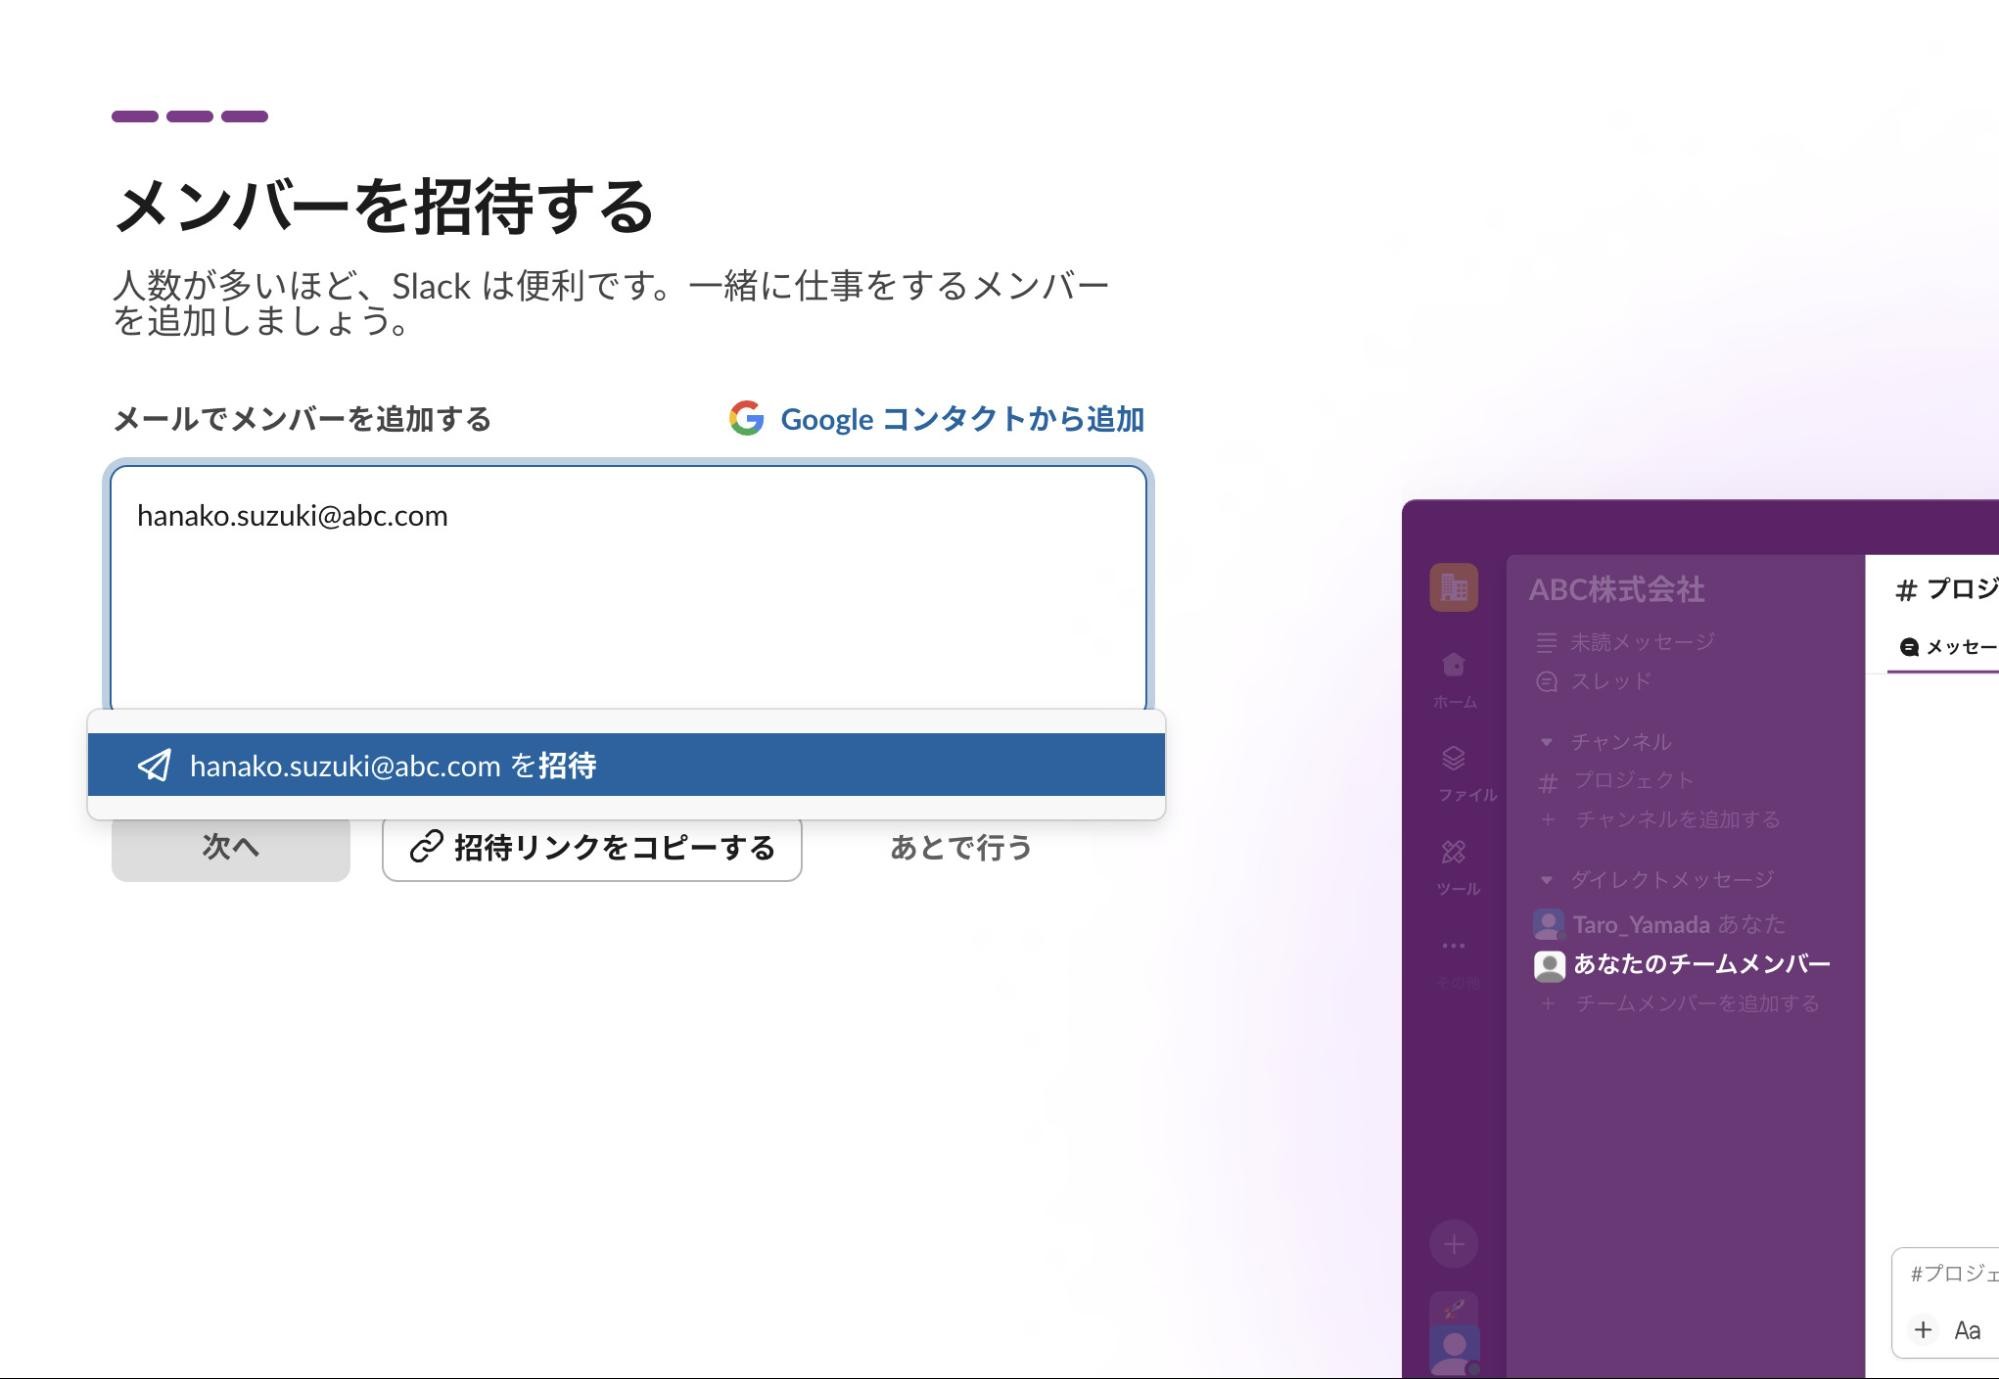Image resolution: width=1999 pixels, height=1379 pixels.
Task: Click the user avatar at preview sidebar bottom
Action: 1454,1349
